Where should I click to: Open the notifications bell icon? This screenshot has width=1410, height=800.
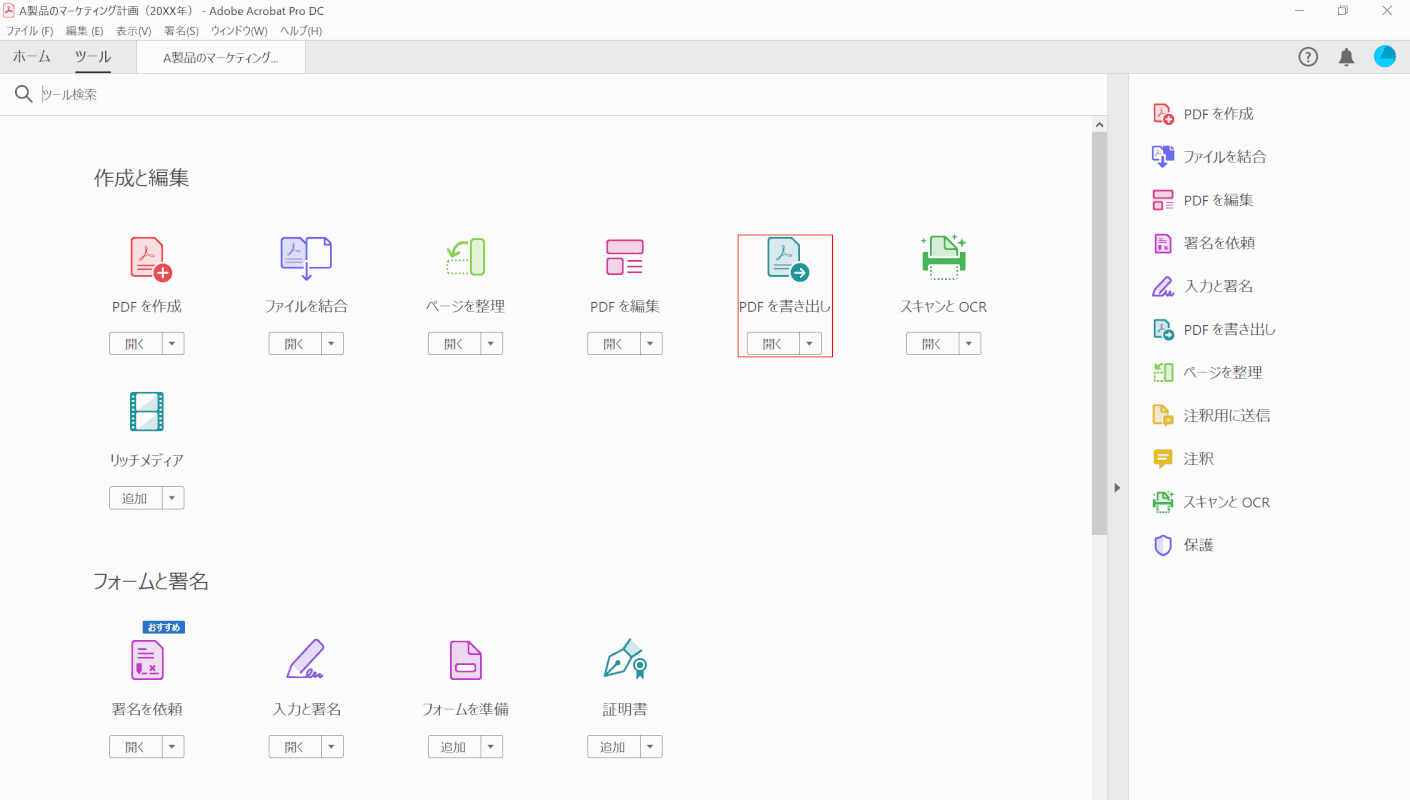click(x=1347, y=57)
